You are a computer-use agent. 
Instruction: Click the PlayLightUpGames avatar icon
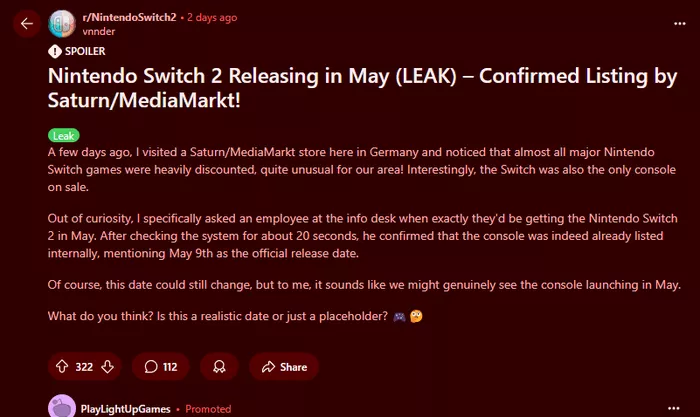pyautogui.click(x=62, y=407)
